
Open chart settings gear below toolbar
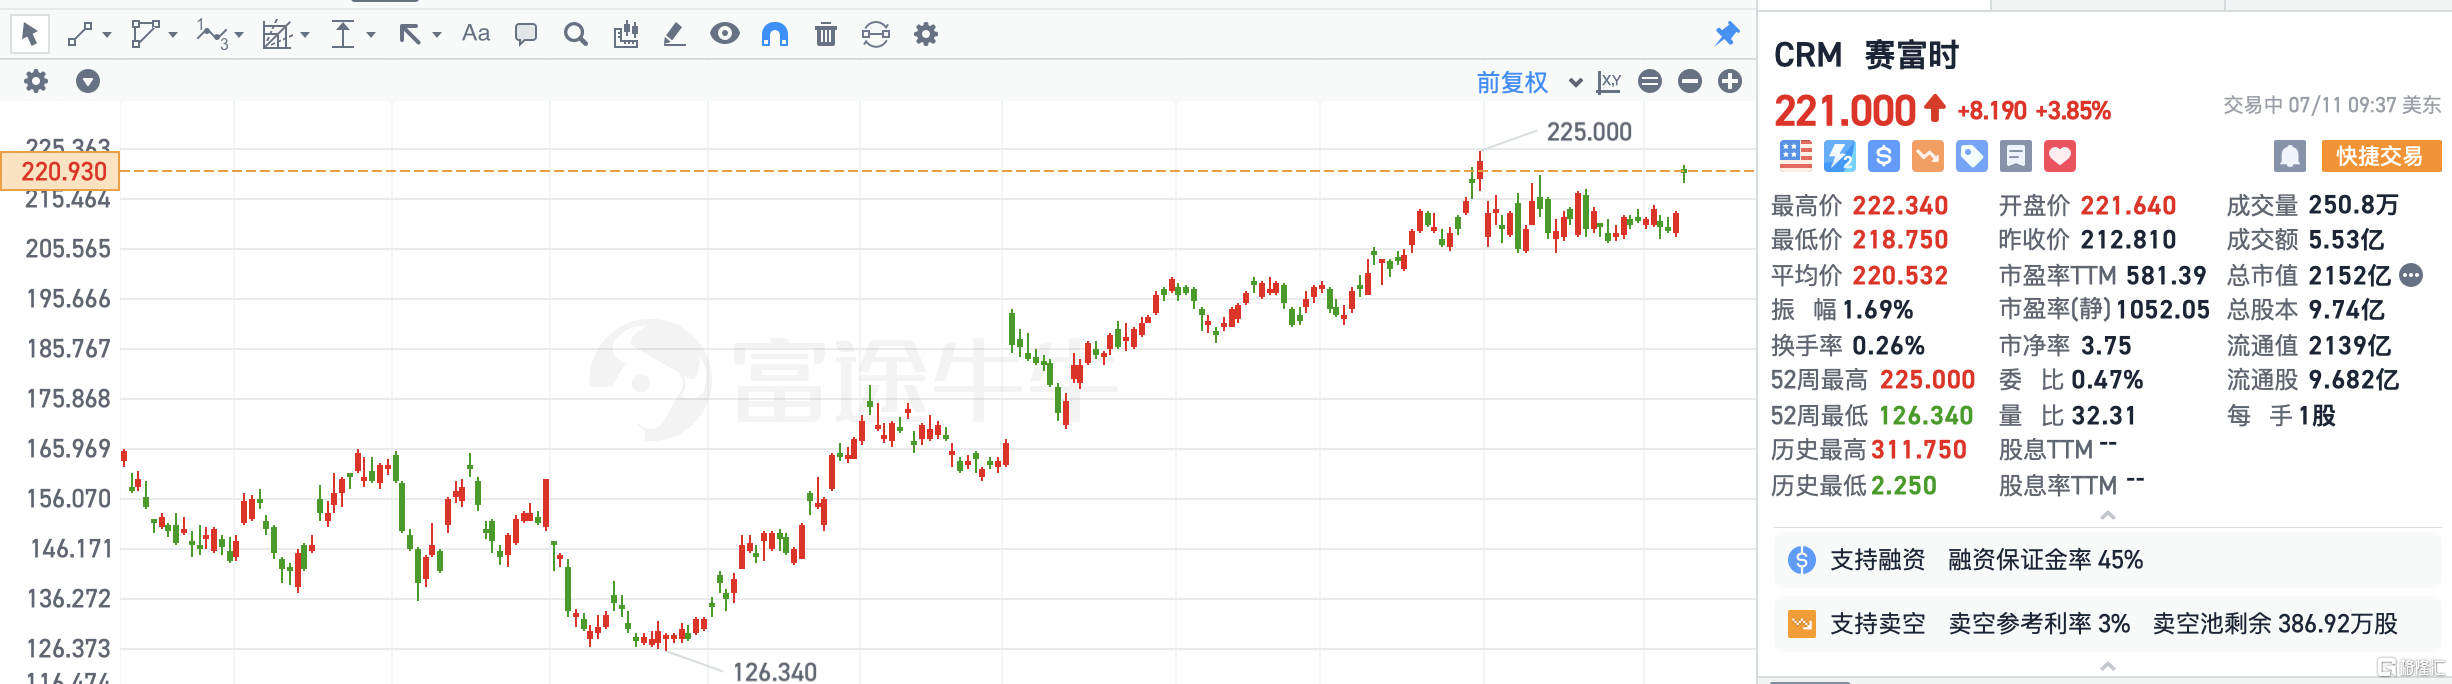36,81
